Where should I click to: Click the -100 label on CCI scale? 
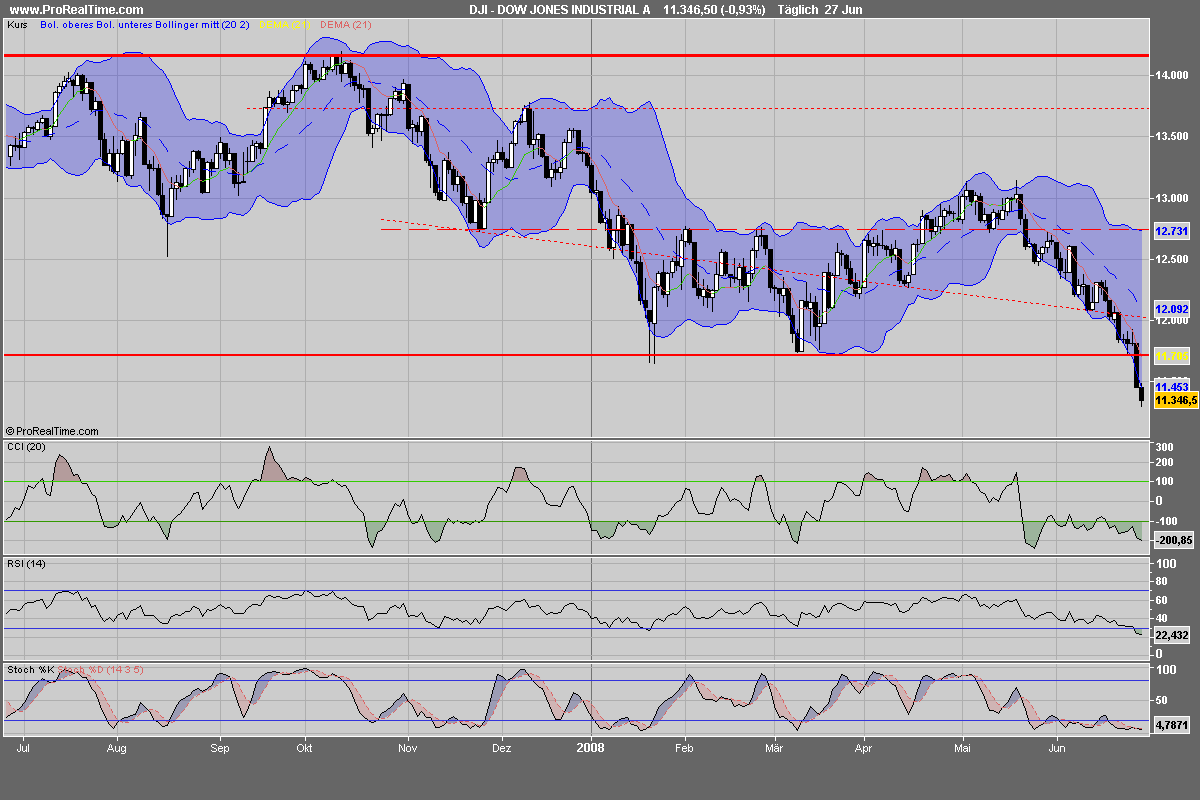coord(1166,521)
